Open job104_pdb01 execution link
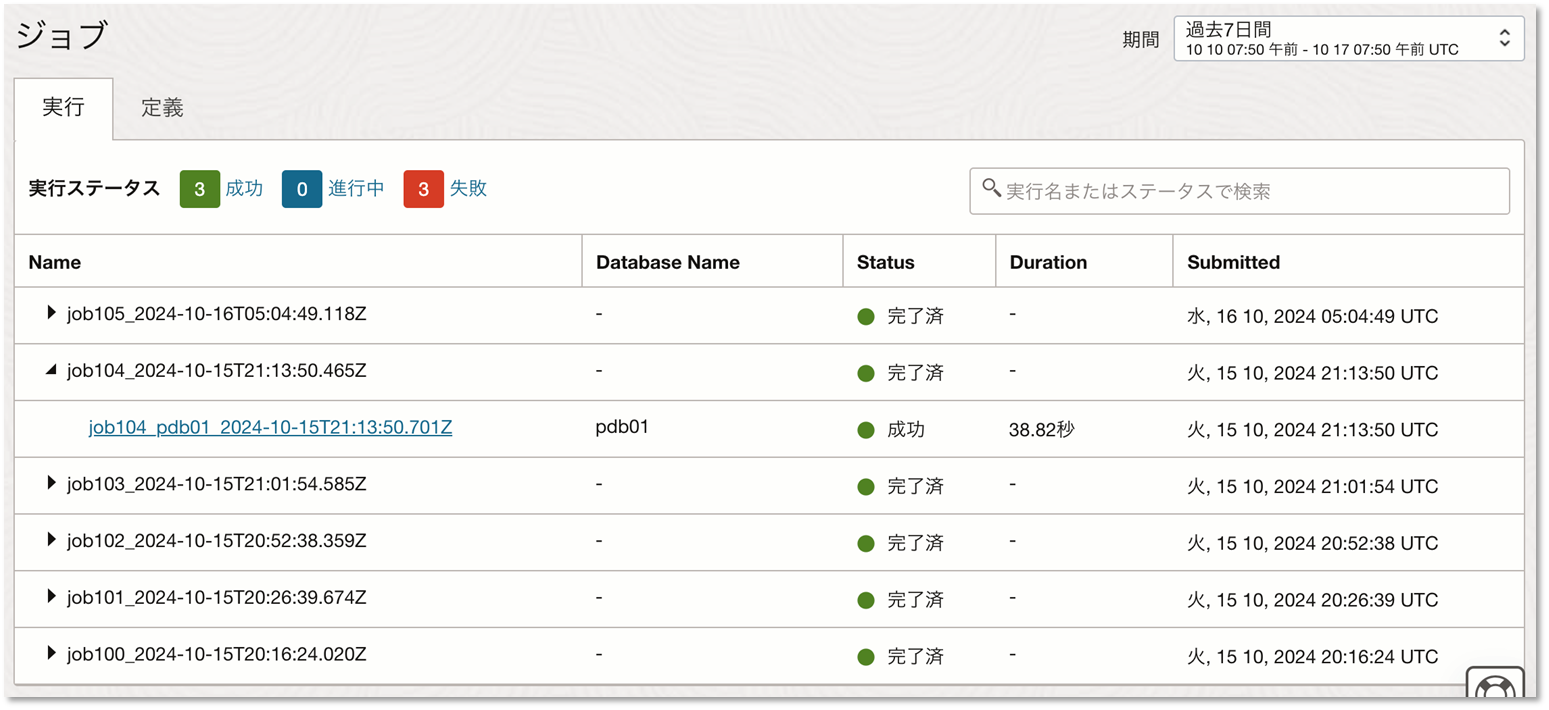The width and height of the screenshot is (1549, 710). click(270, 428)
